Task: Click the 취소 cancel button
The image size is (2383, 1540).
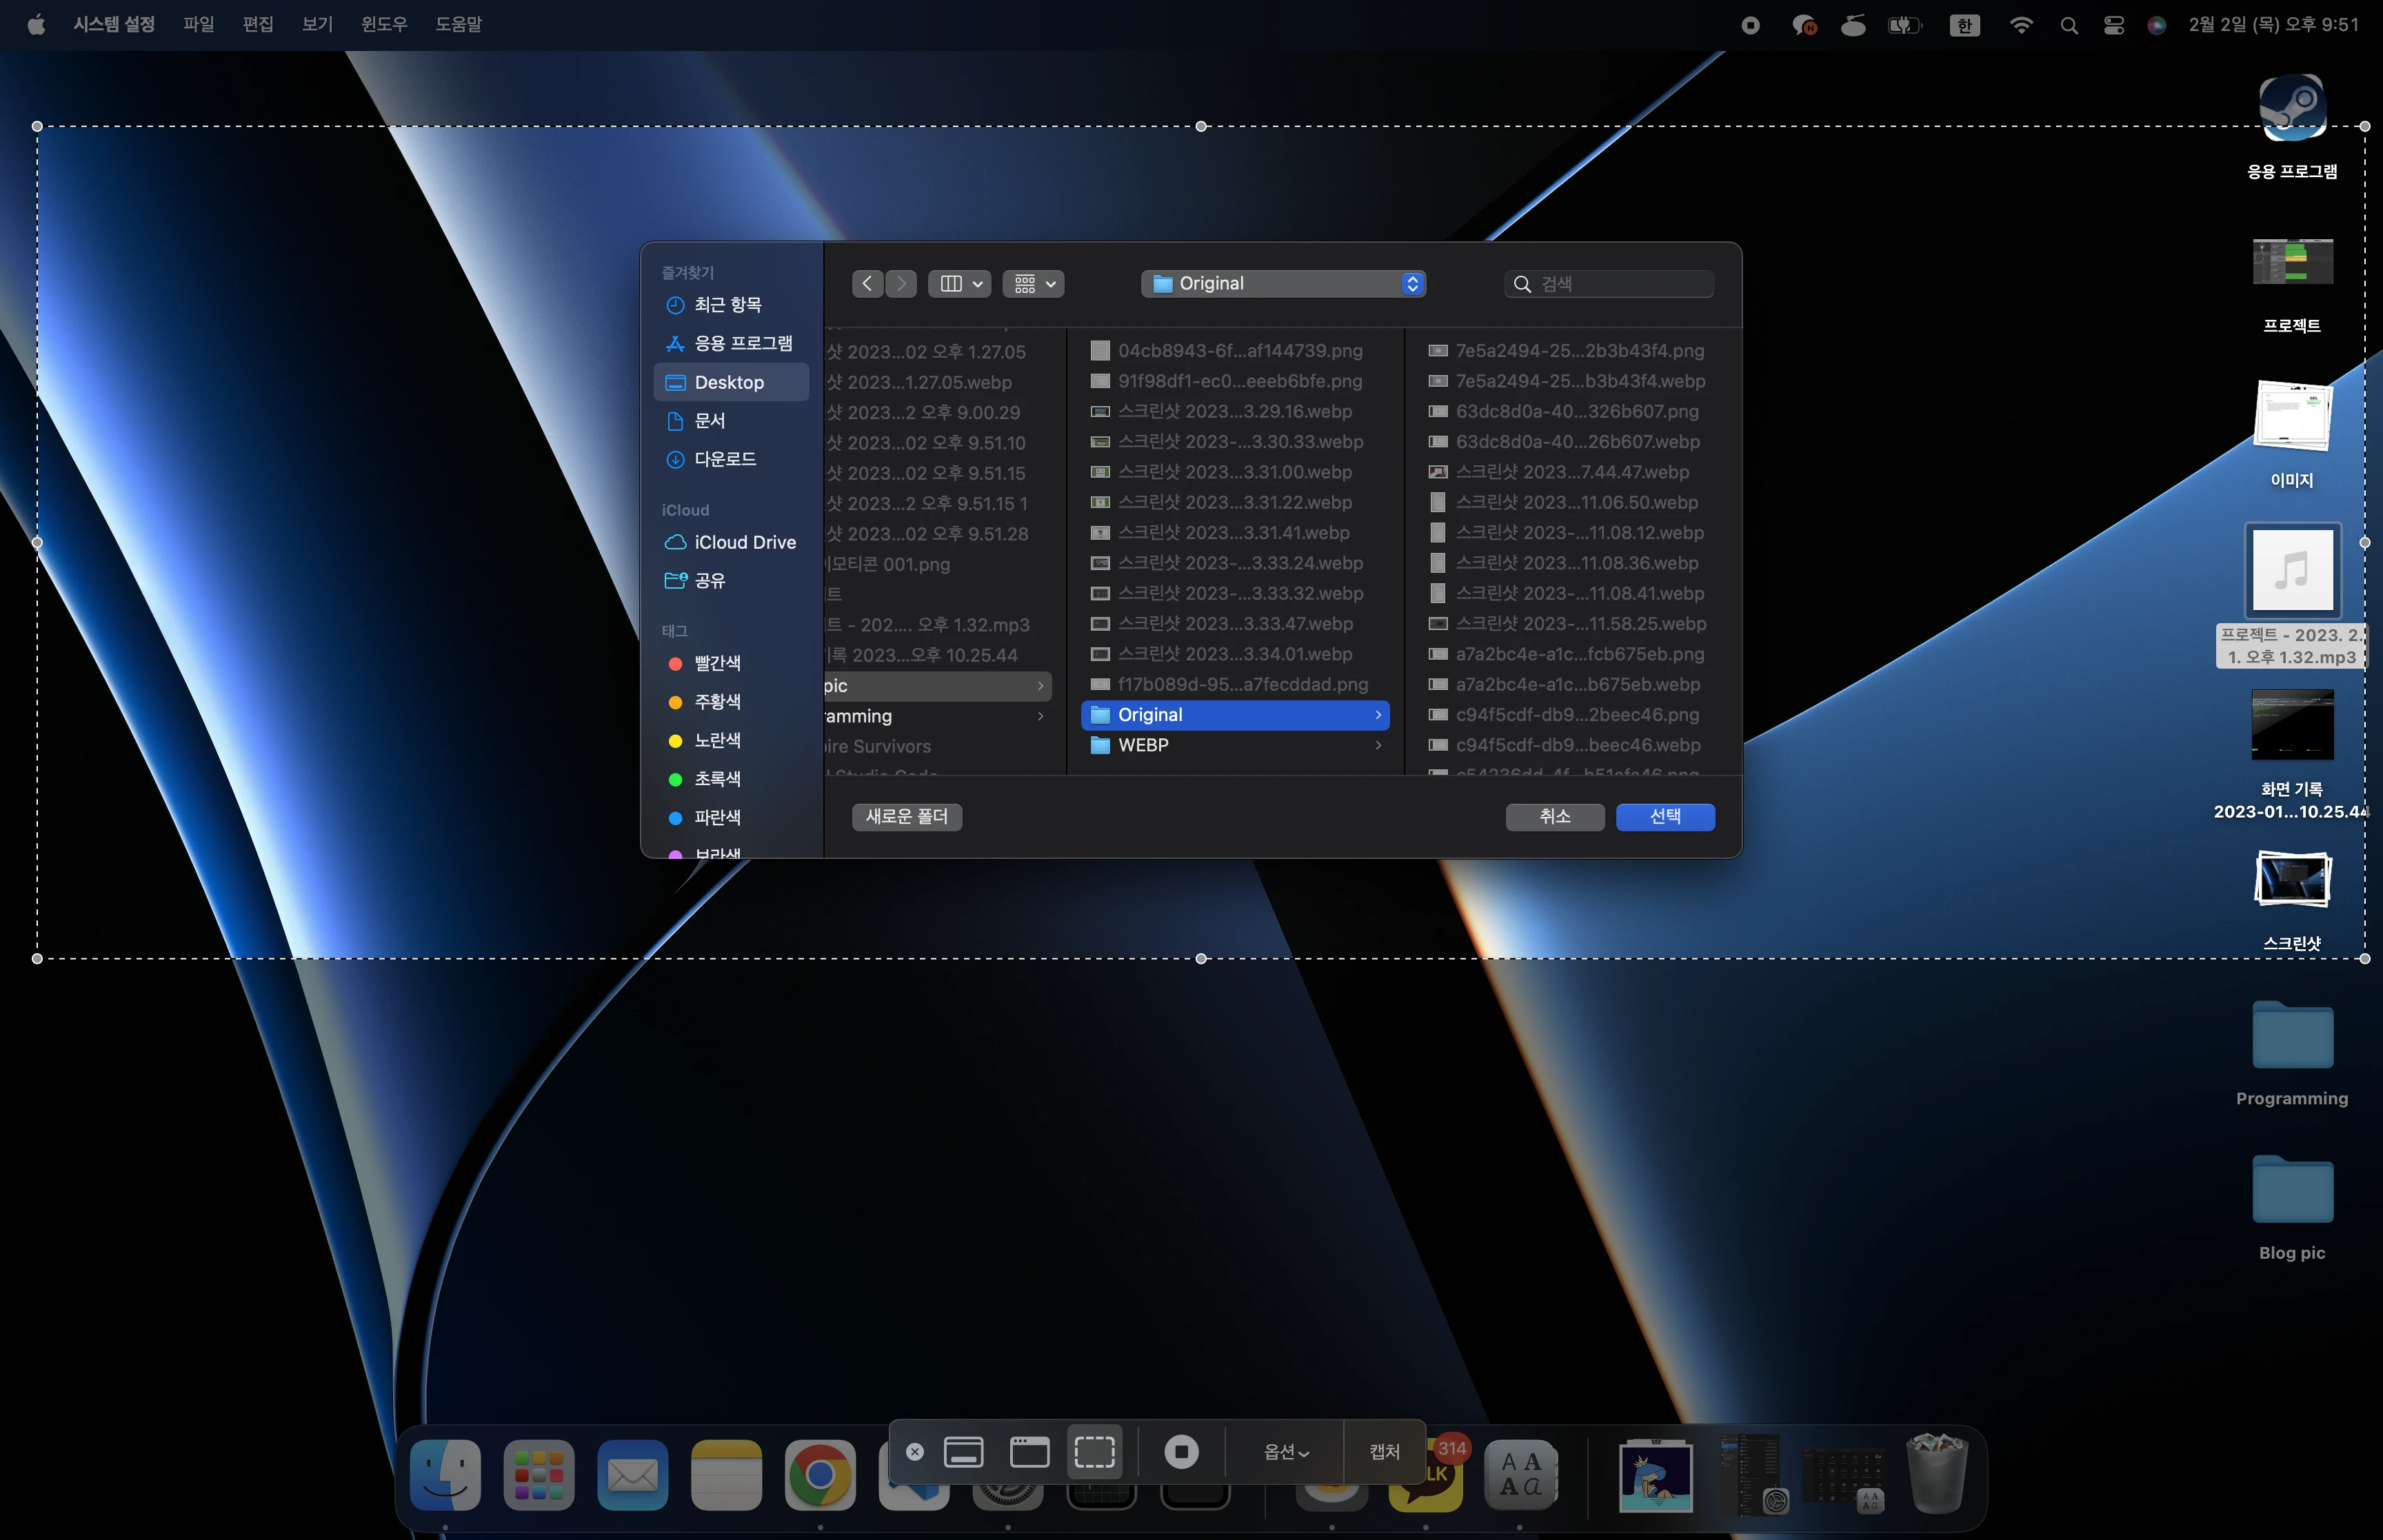Action: [x=1555, y=817]
